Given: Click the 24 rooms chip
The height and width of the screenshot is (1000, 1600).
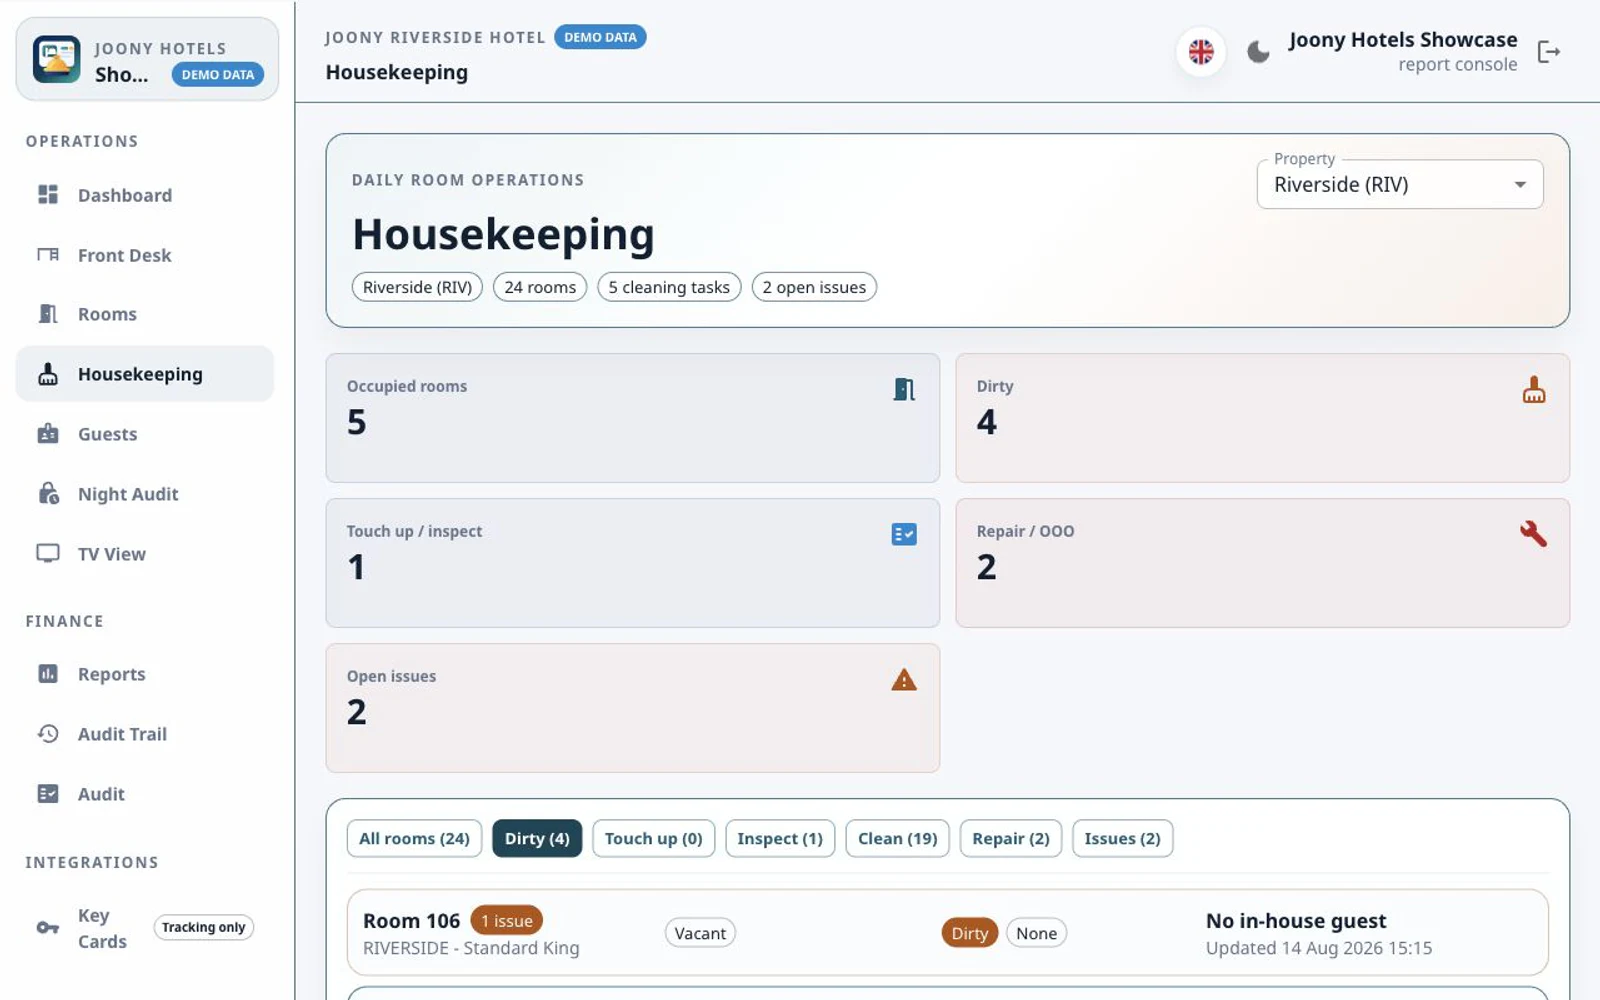Looking at the screenshot, I should click(540, 287).
